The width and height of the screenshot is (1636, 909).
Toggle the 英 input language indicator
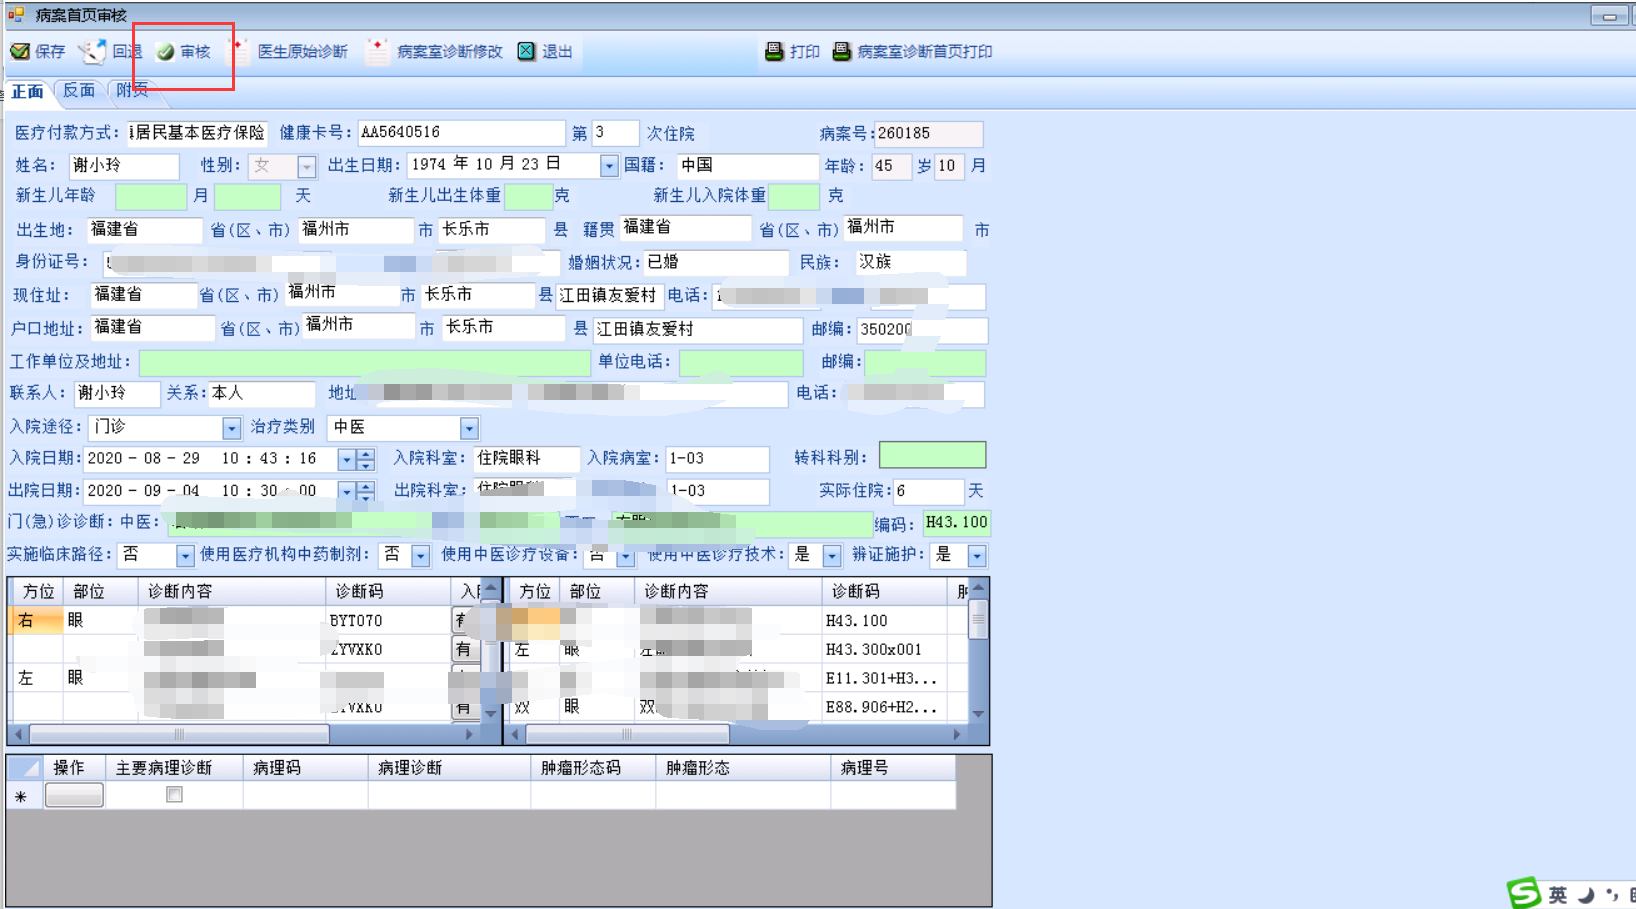1558,895
